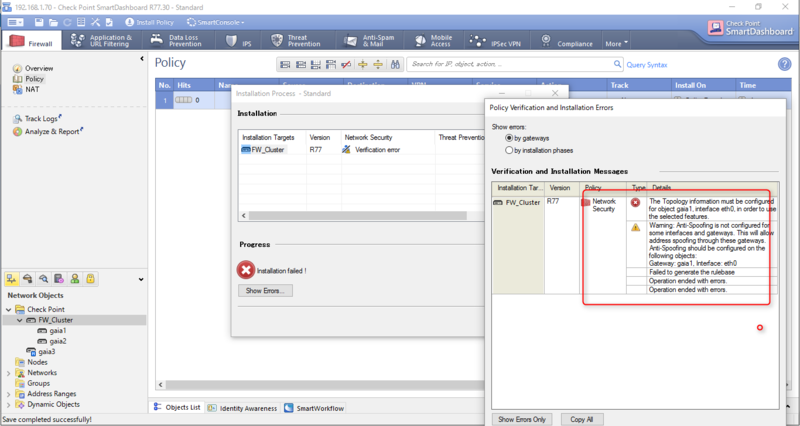Click the binoculars find icon
The image size is (800, 426).
point(395,64)
